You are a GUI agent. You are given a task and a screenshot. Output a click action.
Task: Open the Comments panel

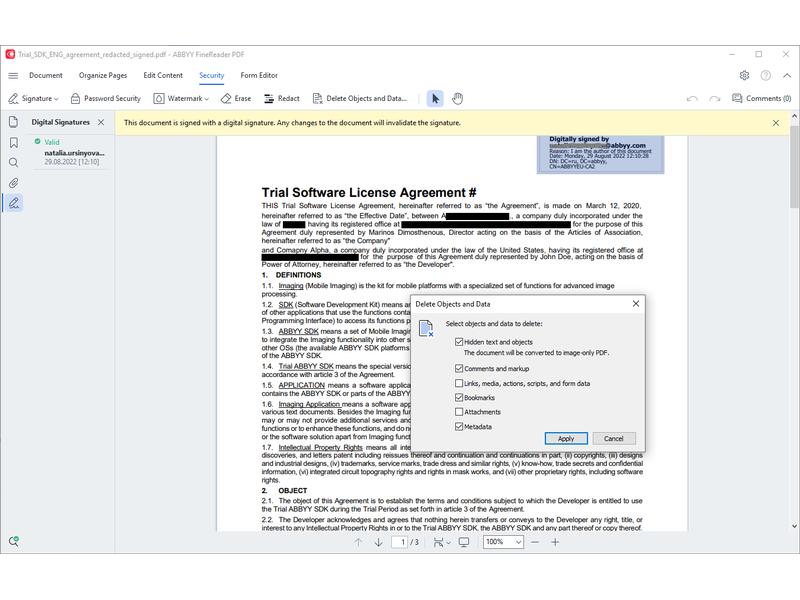click(x=761, y=98)
